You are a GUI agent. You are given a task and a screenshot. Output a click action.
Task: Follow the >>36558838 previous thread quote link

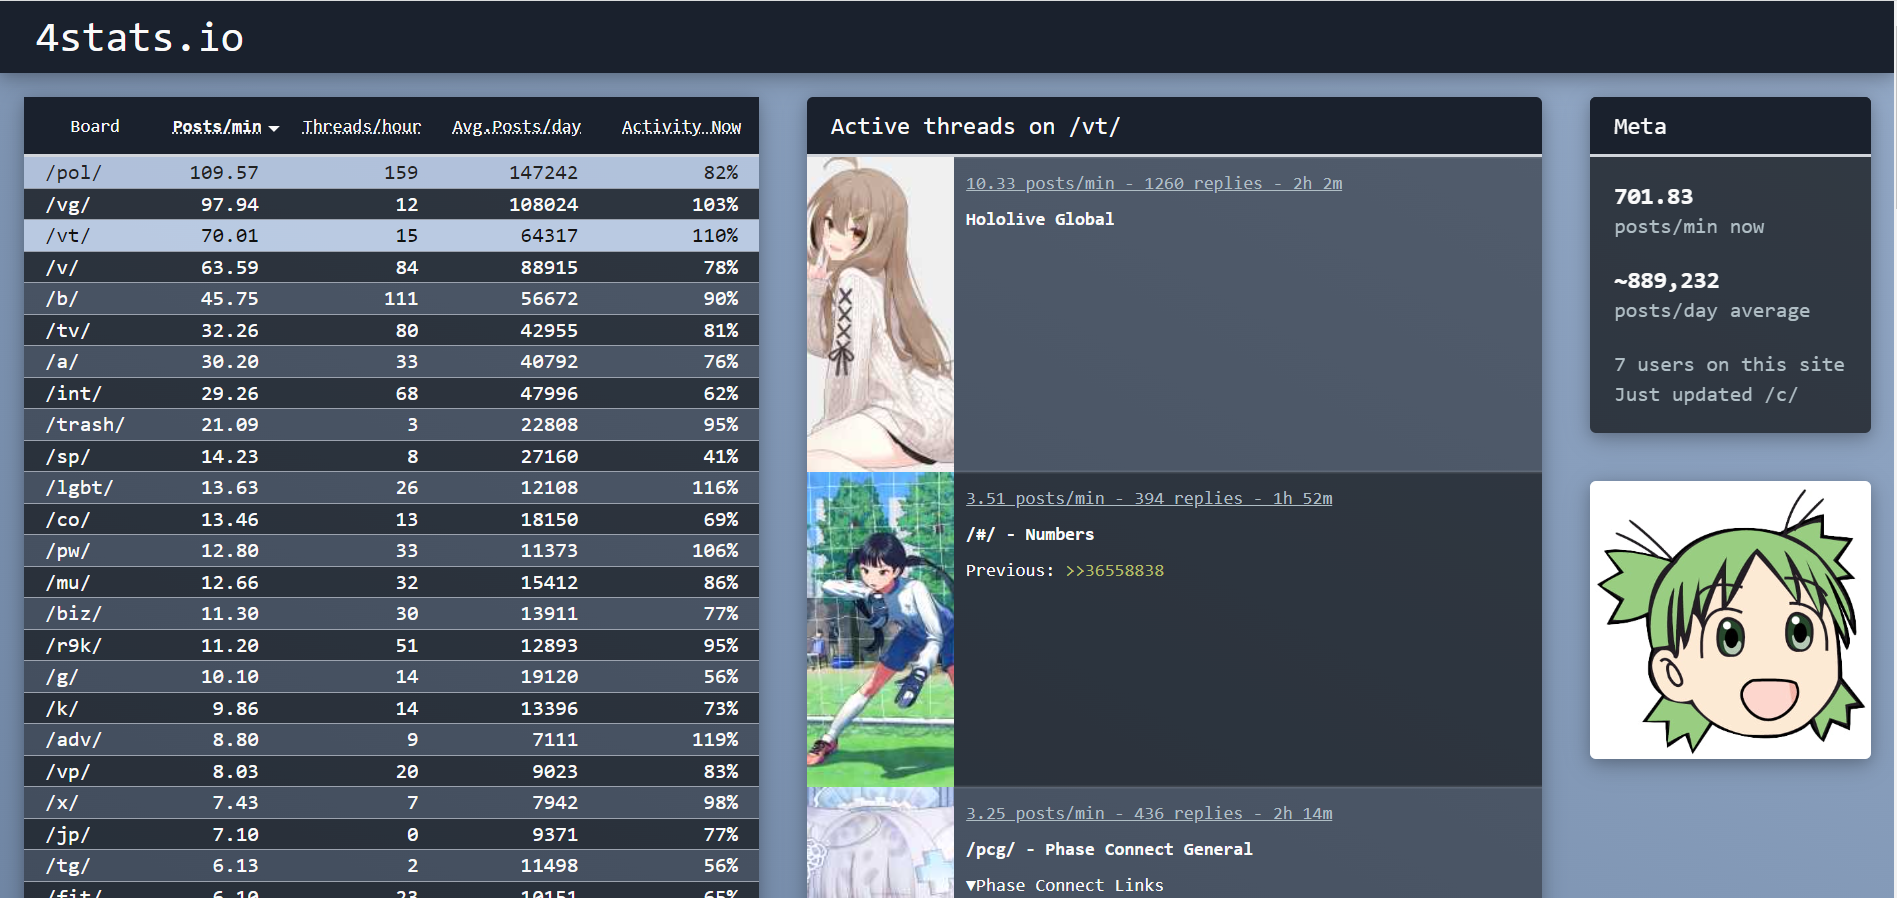(1114, 570)
